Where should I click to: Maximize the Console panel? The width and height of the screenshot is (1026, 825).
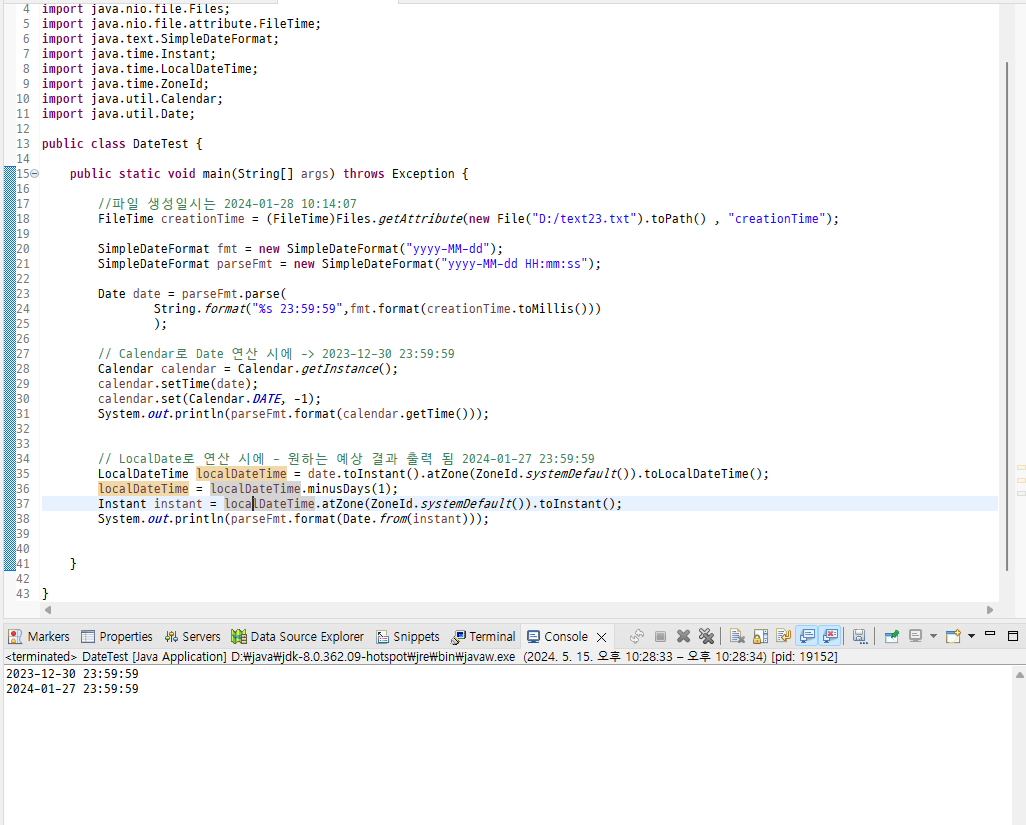pyautogui.click(x=1013, y=635)
